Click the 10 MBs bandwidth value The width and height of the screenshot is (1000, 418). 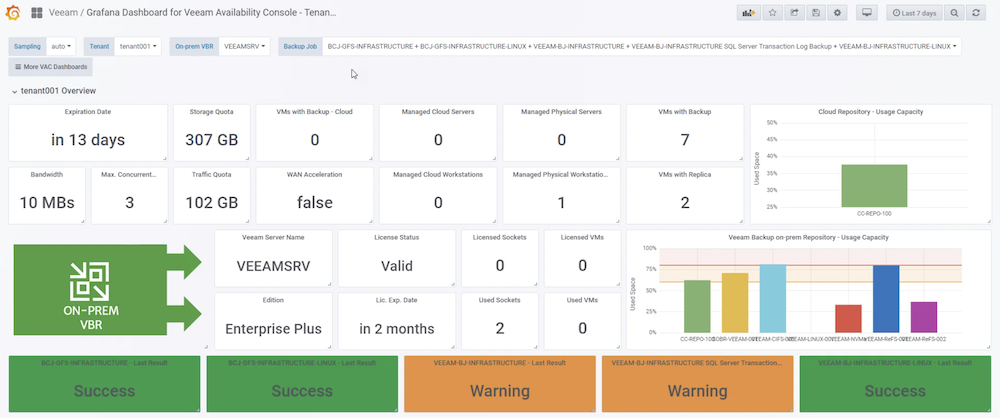coord(47,203)
